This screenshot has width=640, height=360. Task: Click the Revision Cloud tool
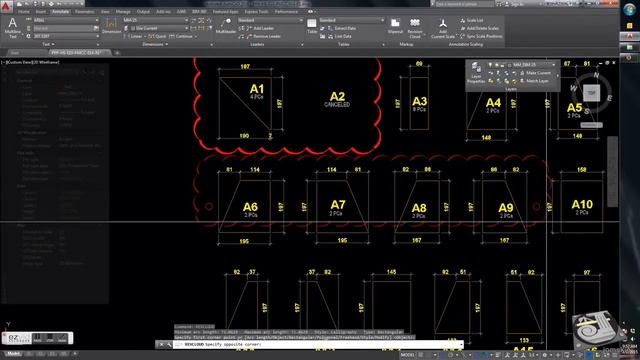point(415,27)
